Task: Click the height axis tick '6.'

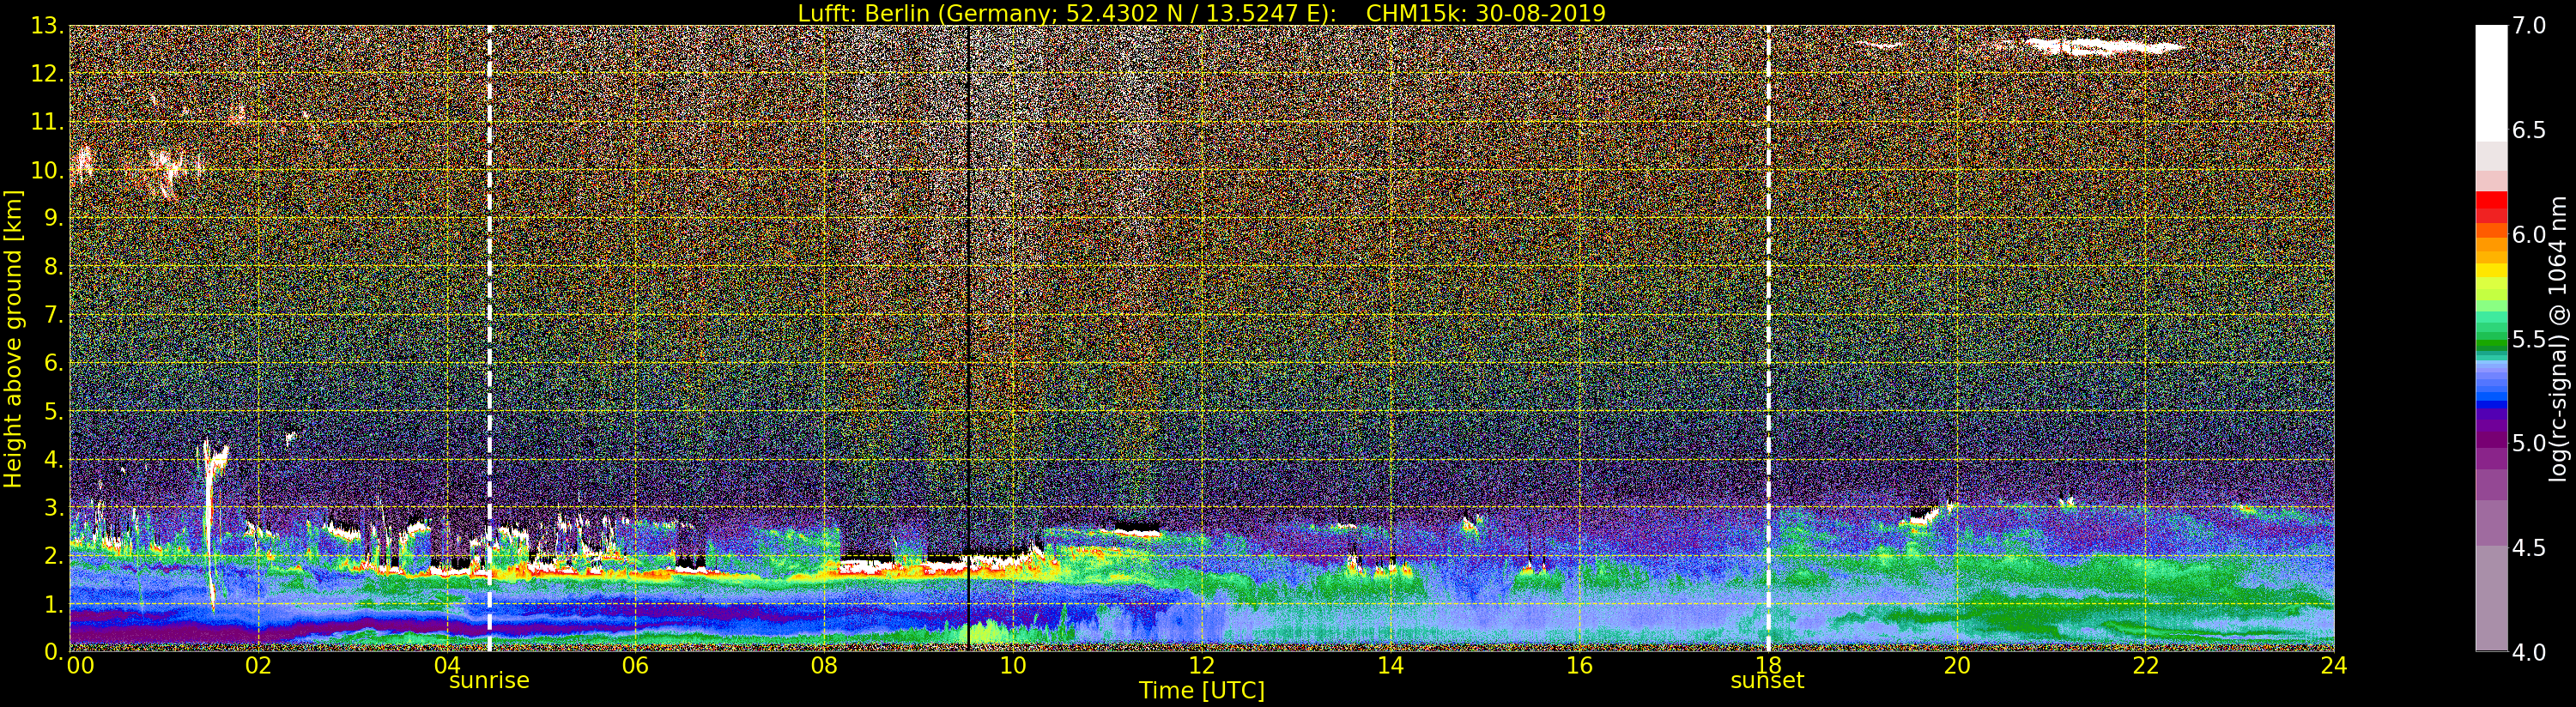Action: 54,363
